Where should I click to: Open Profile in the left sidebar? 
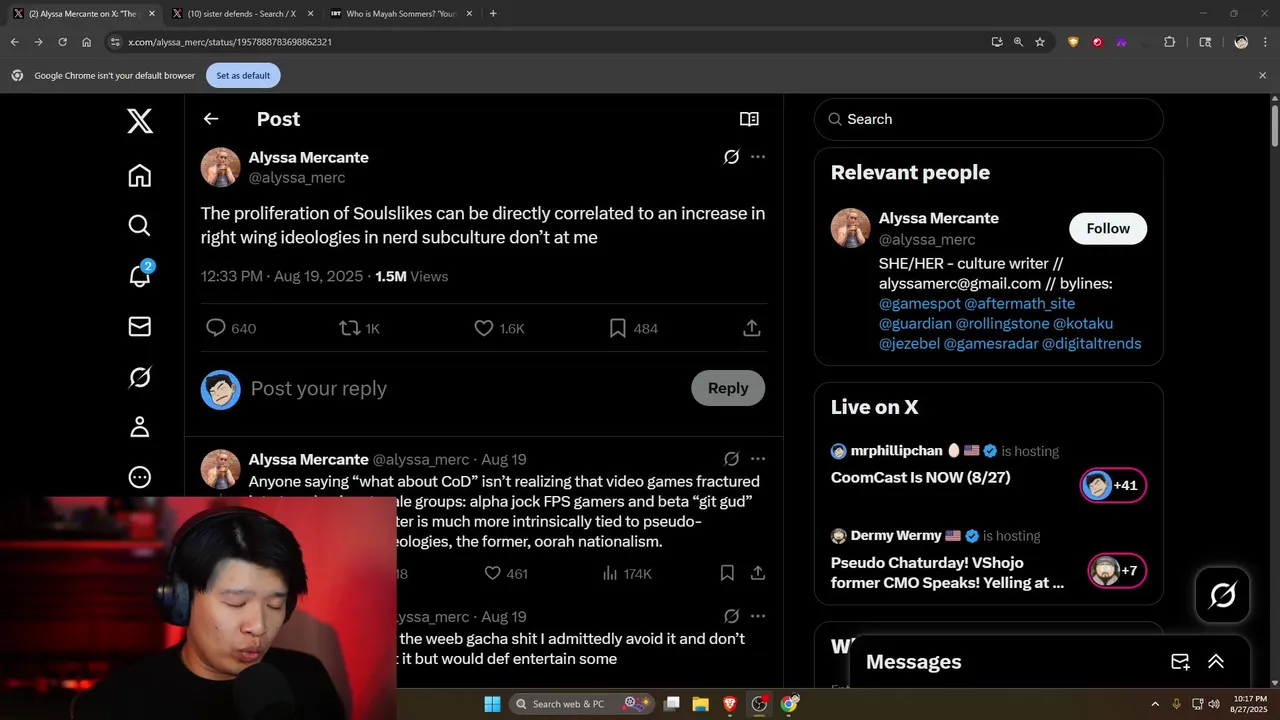pos(140,427)
